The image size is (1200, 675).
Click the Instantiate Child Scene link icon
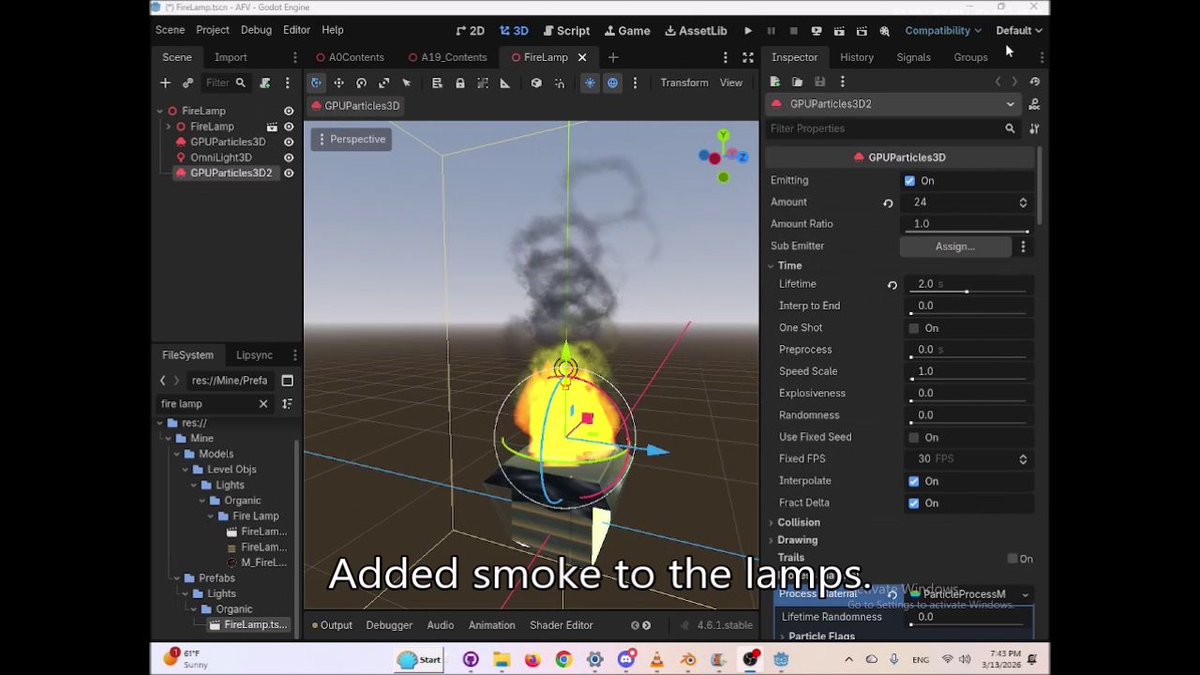(187, 83)
